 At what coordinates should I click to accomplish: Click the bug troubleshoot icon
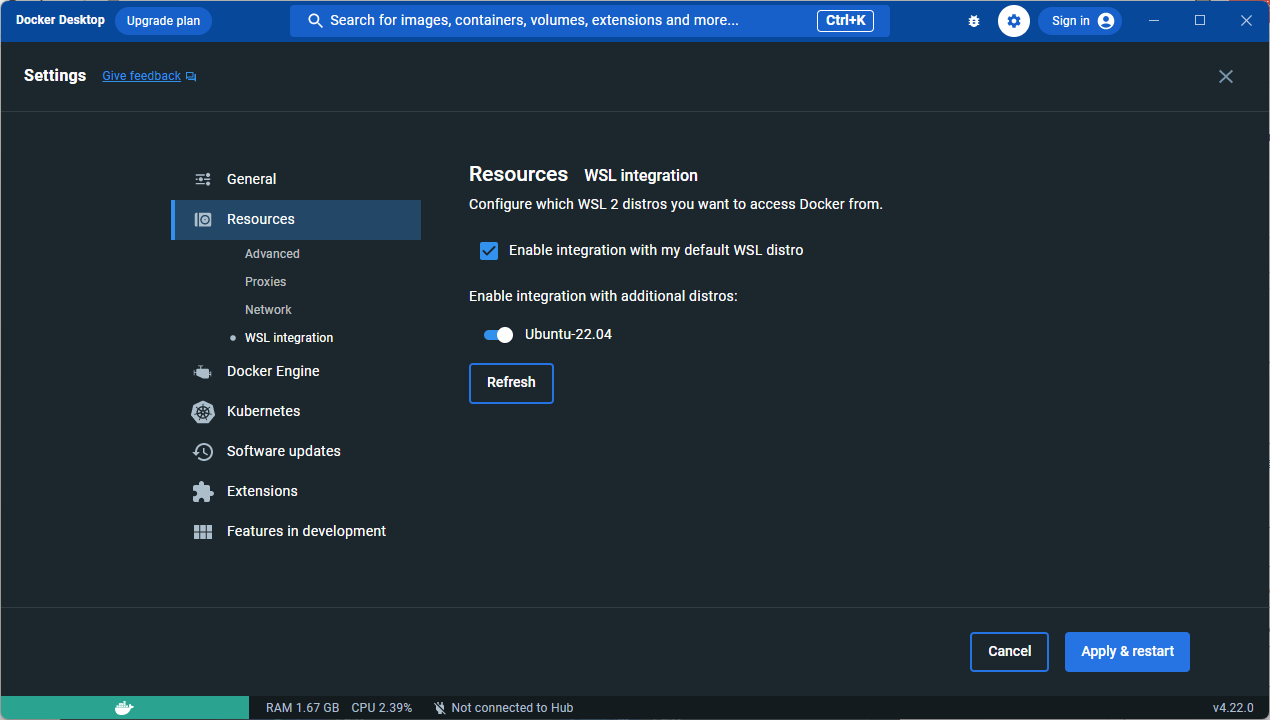(974, 21)
